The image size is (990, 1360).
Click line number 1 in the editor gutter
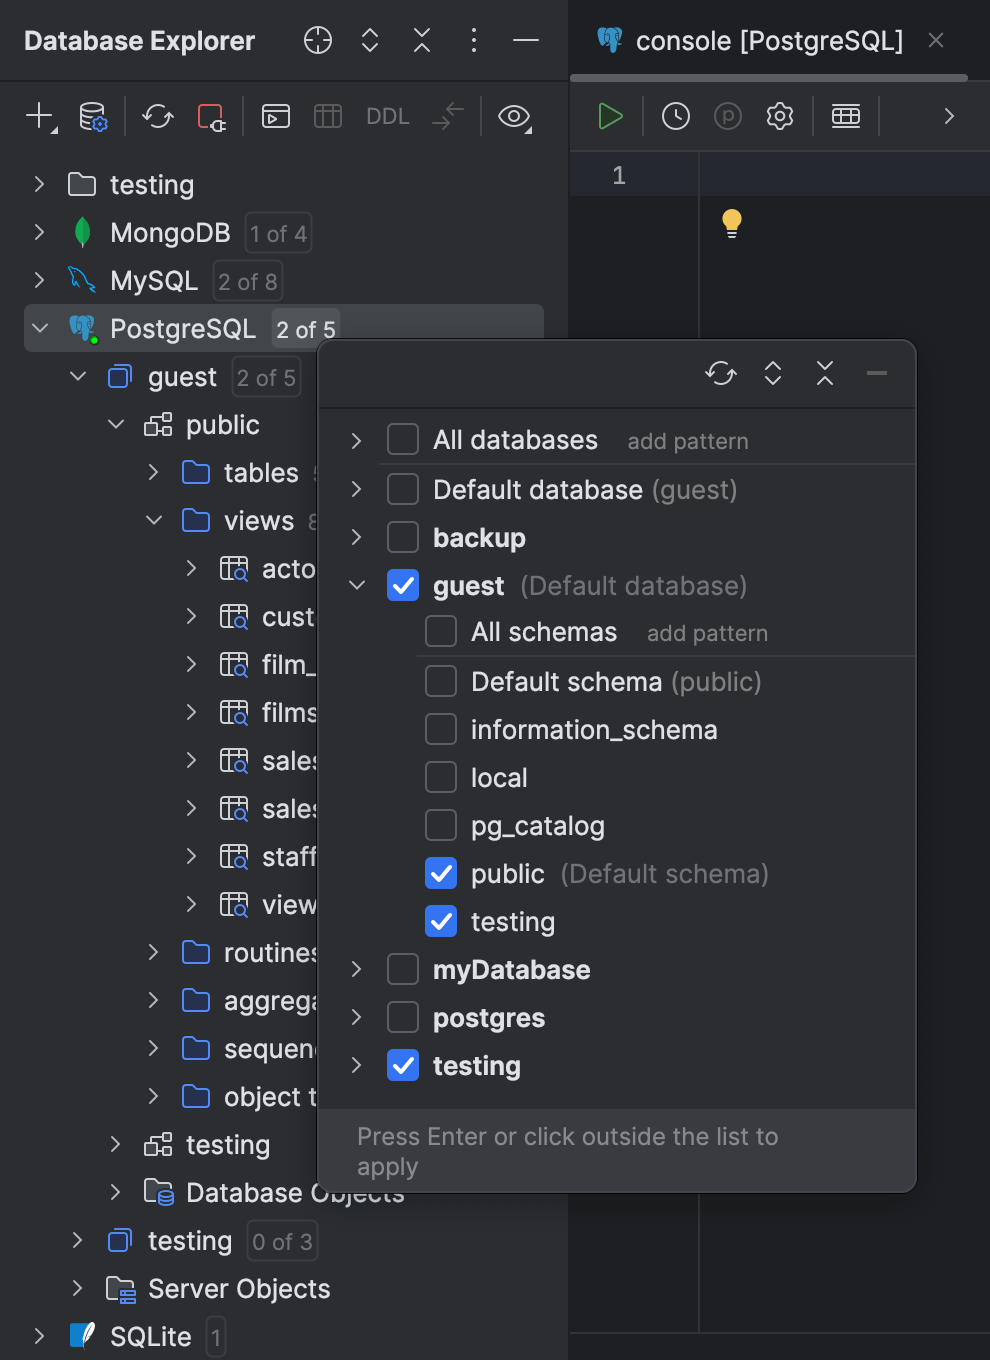pyautogui.click(x=619, y=174)
